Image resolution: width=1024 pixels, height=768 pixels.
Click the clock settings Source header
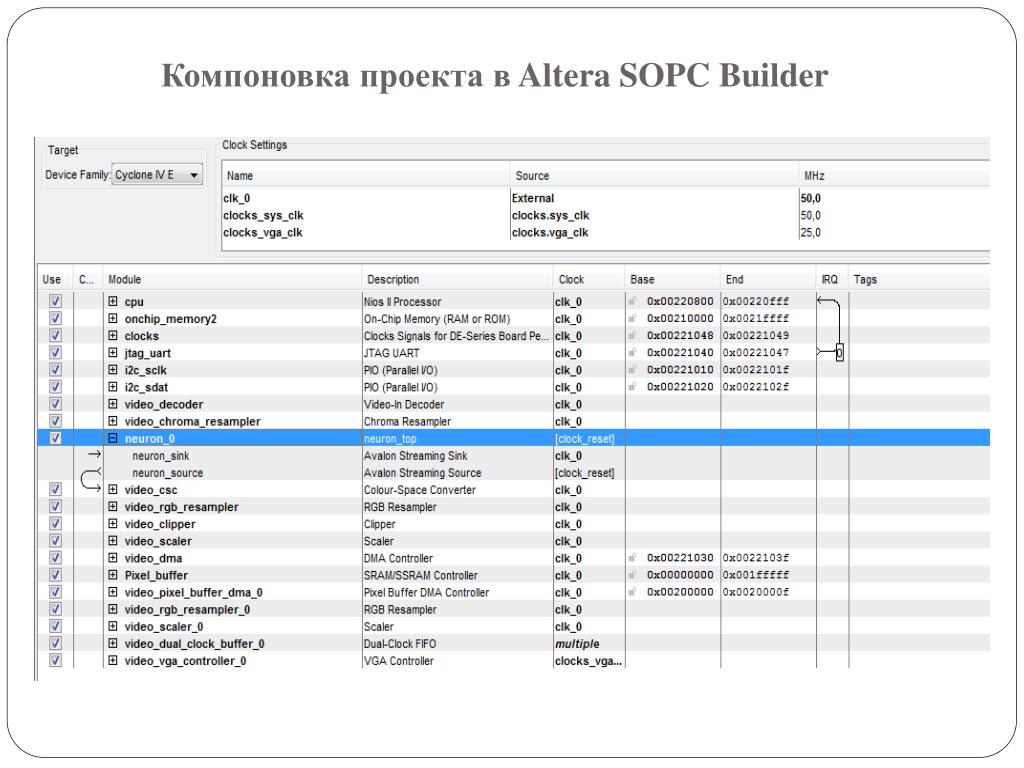pos(654,176)
